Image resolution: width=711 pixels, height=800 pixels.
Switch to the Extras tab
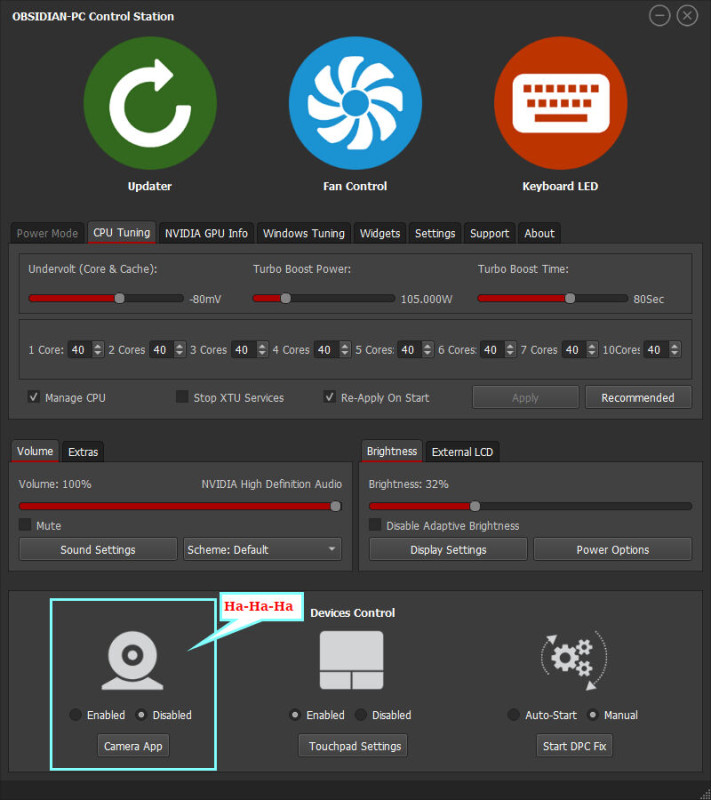tap(83, 452)
